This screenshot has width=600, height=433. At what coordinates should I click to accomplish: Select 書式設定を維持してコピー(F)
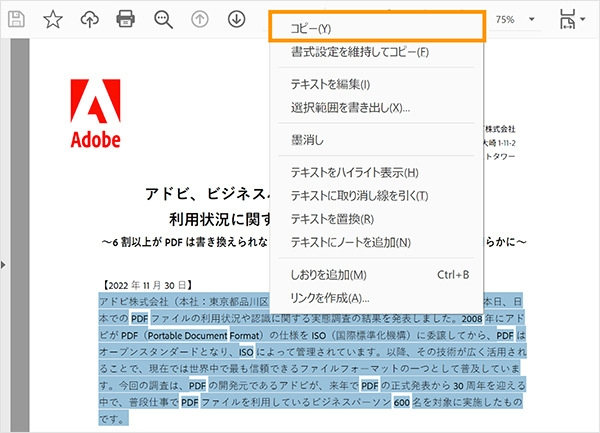click(377, 52)
